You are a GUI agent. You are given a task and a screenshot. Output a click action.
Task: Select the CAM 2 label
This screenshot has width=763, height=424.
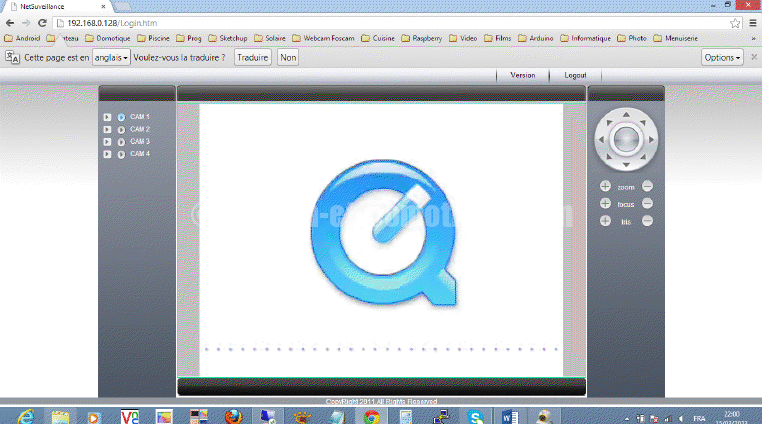[x=140, y=129]
